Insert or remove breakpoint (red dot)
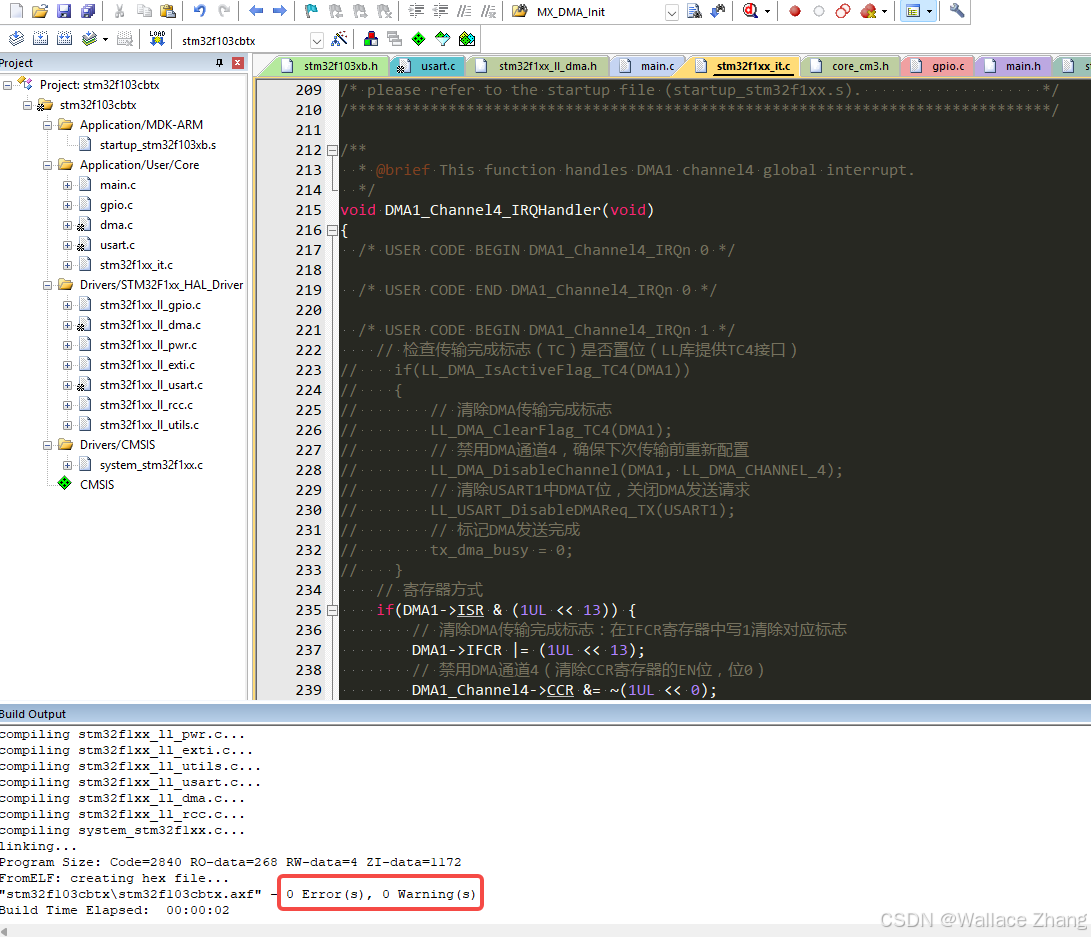 coord(795,11)
